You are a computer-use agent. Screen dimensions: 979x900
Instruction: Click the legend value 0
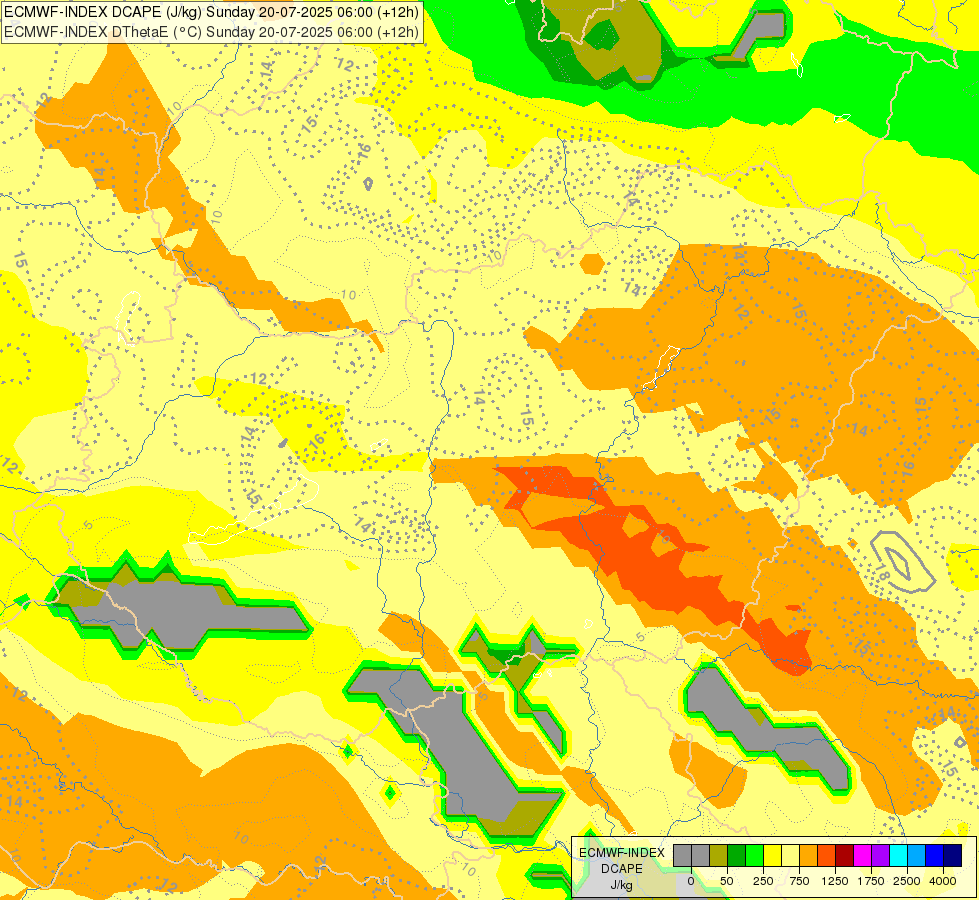pyautogui.click(x=691, y=881)
